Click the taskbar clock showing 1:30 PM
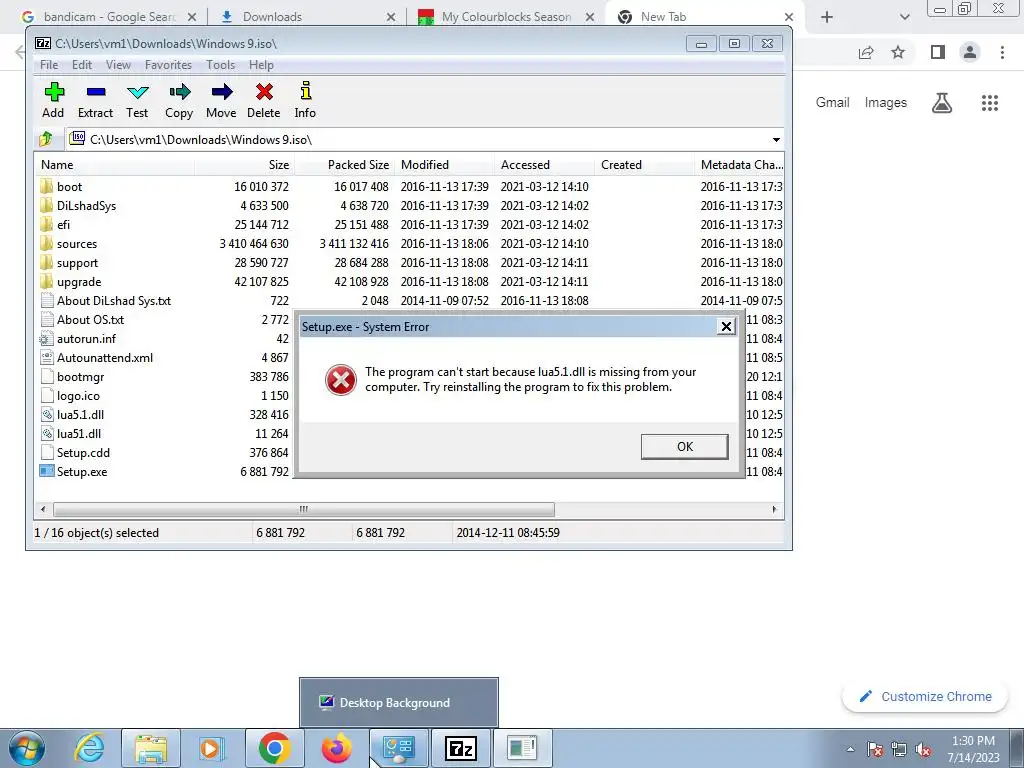The width and height of the screenshot is (1024, 768). (x=973, y=749)
